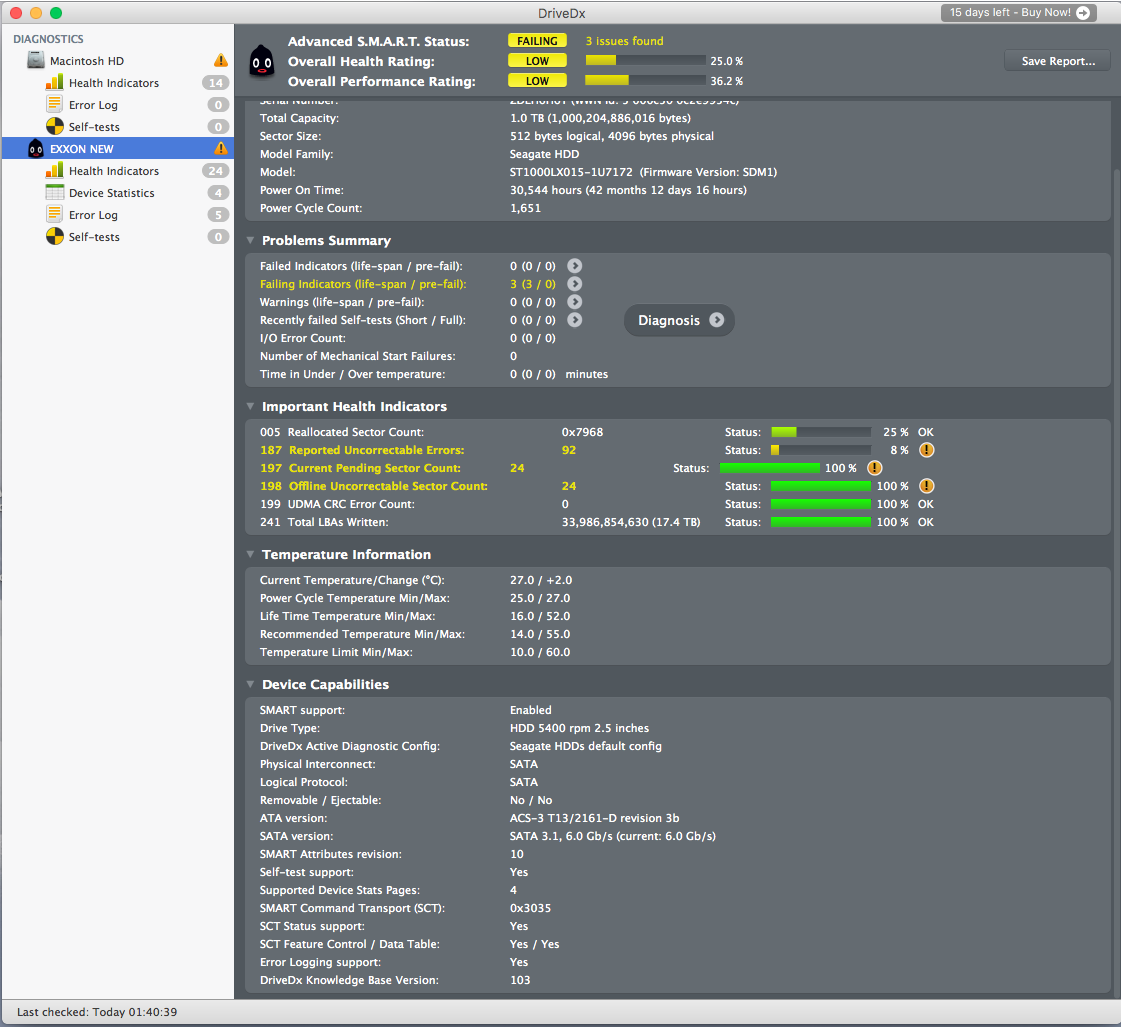
Task: Open Error Log under Macintosh HD
Action: [93, 105]
